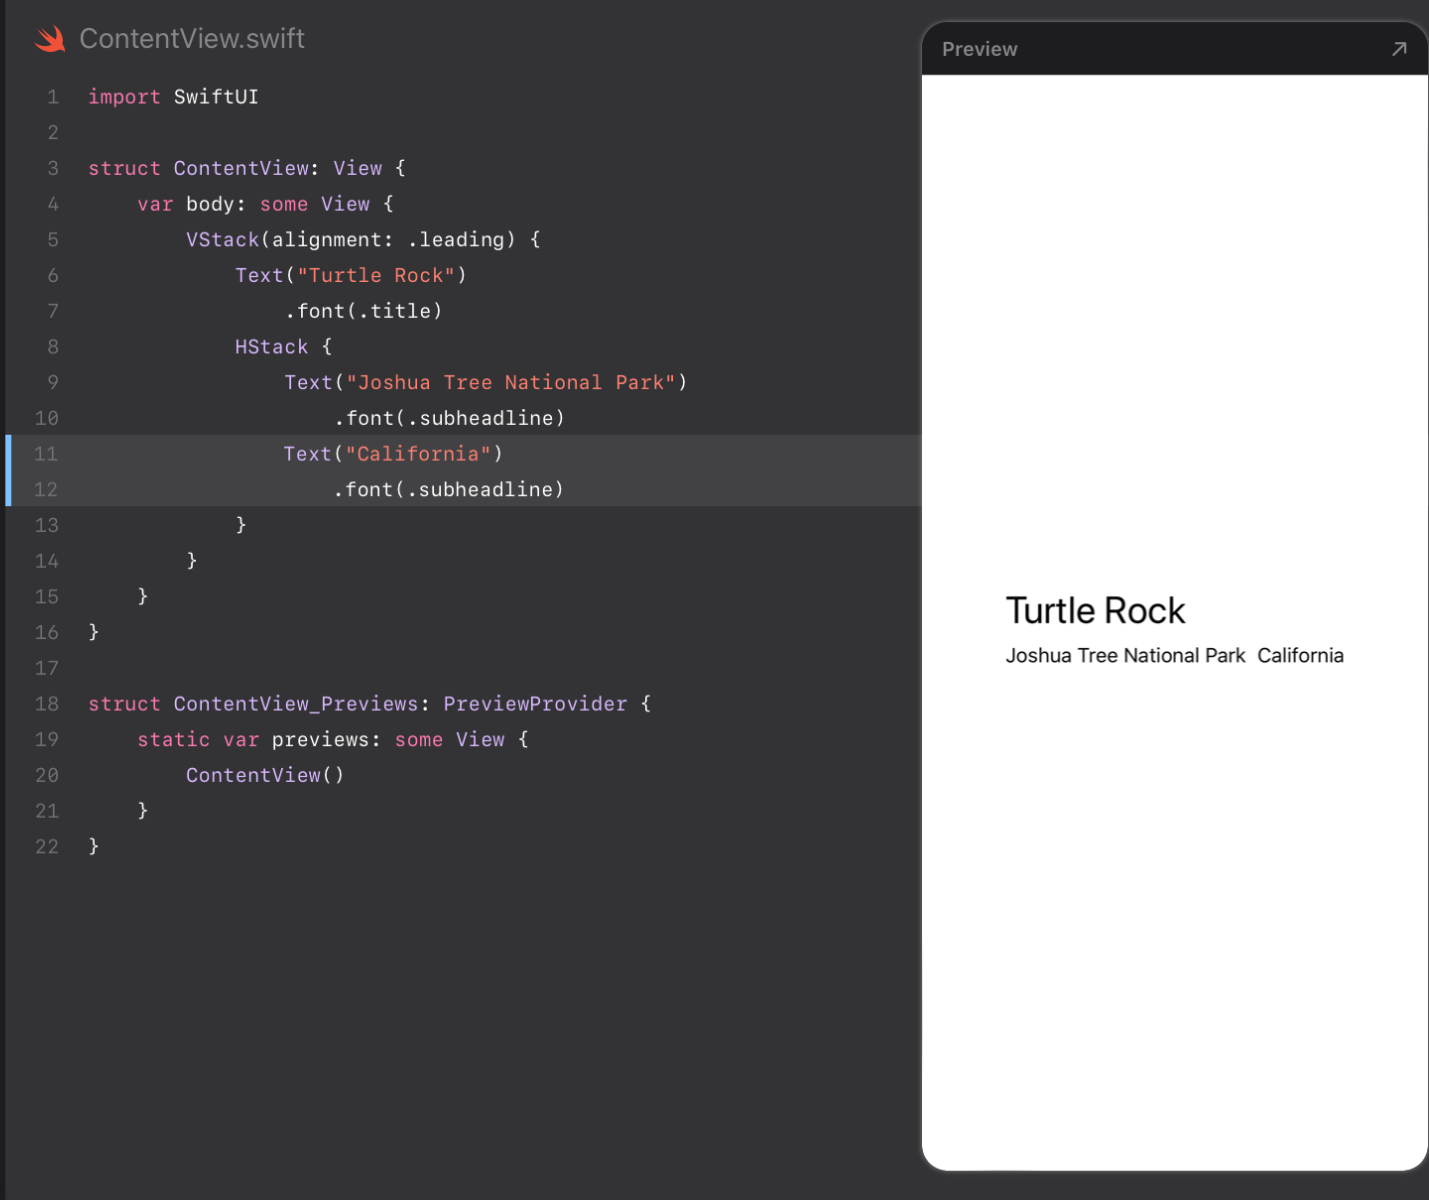Click line number 18 in gutter
1429x1200 pixels.
[x=46, y=704]
